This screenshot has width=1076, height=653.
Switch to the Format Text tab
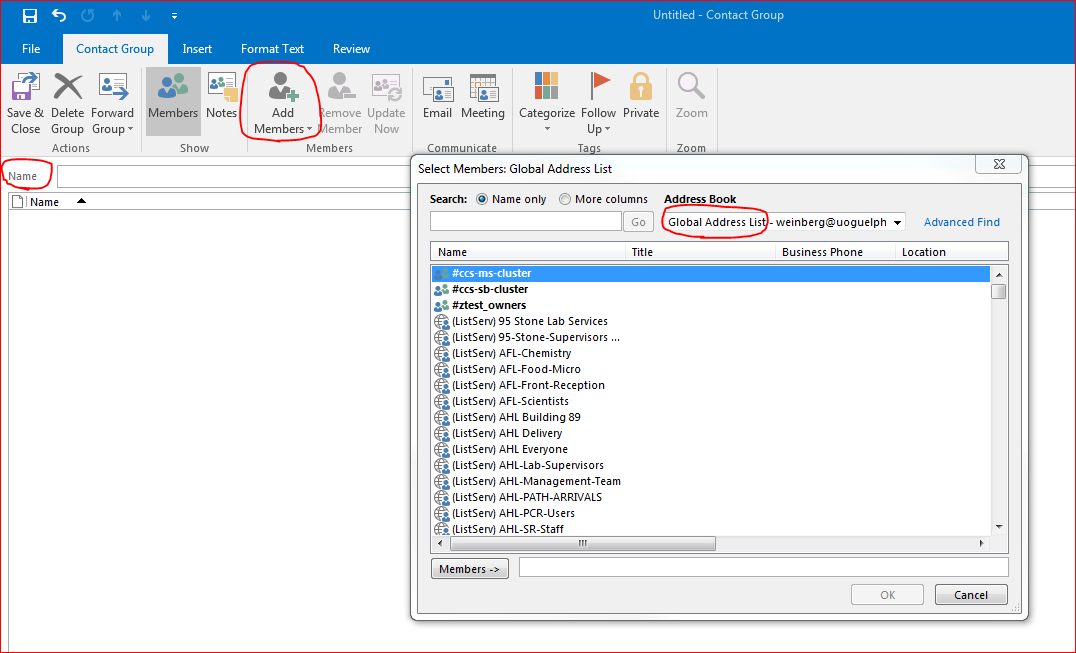pyautogui.click(x=271, y=48)
